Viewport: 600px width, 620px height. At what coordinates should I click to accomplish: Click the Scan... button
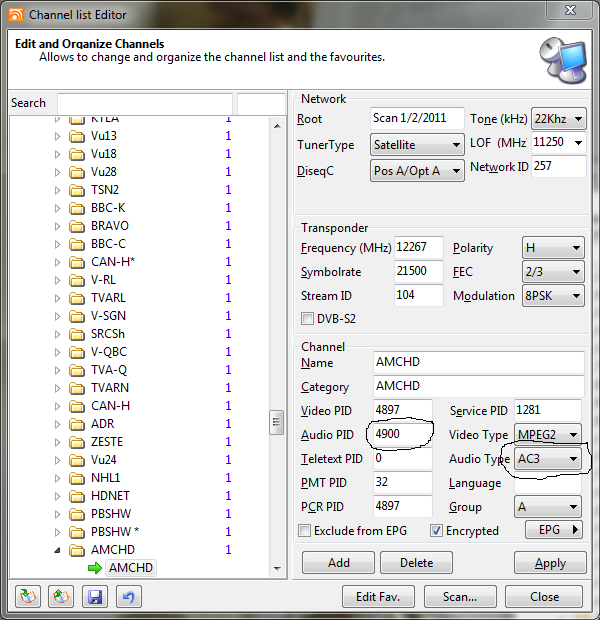coord(459,597)
